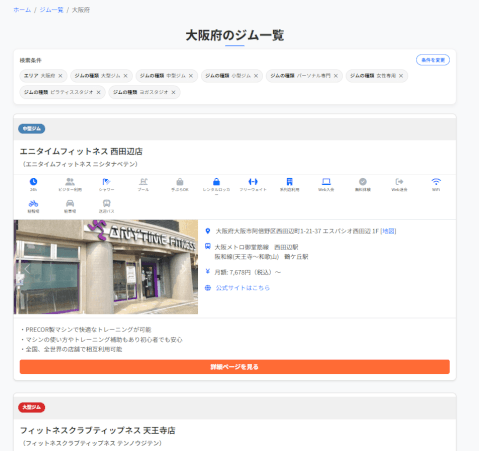Screen dimensions: 479x451
Task: Click the 阪和線 鶴ケ丘駅 station text
Action: click(x=261, y=257)
